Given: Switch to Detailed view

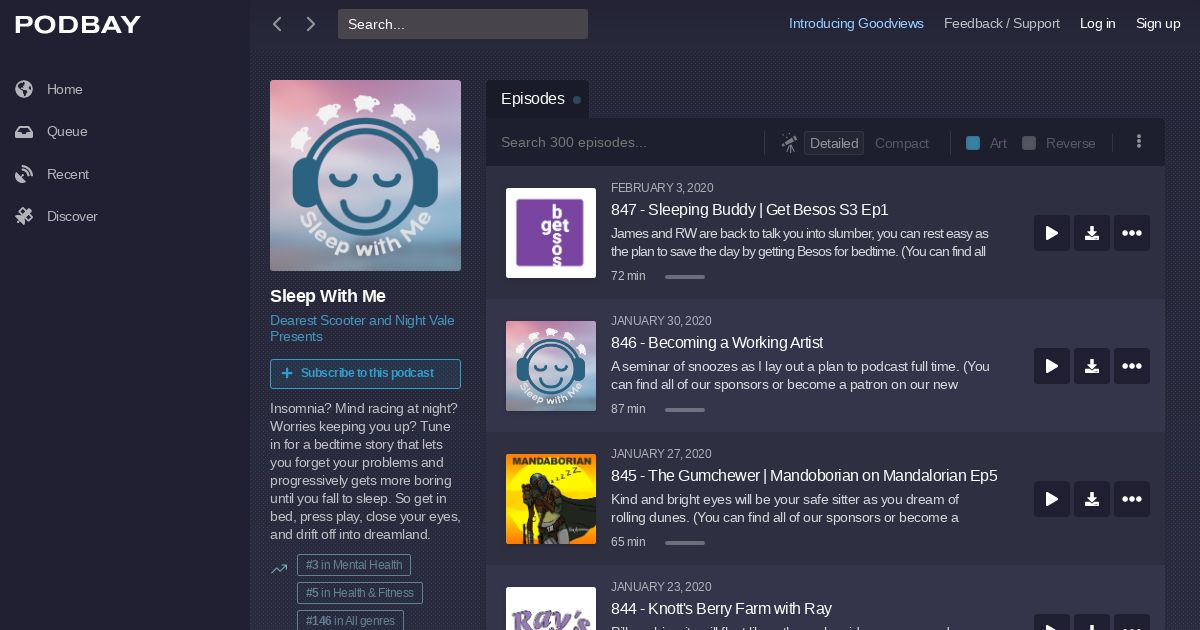Looking at the screenshot, I should 834,143.
